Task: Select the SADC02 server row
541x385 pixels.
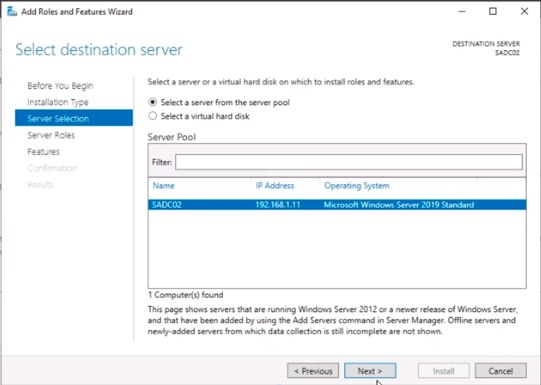Action: point(337,205)
